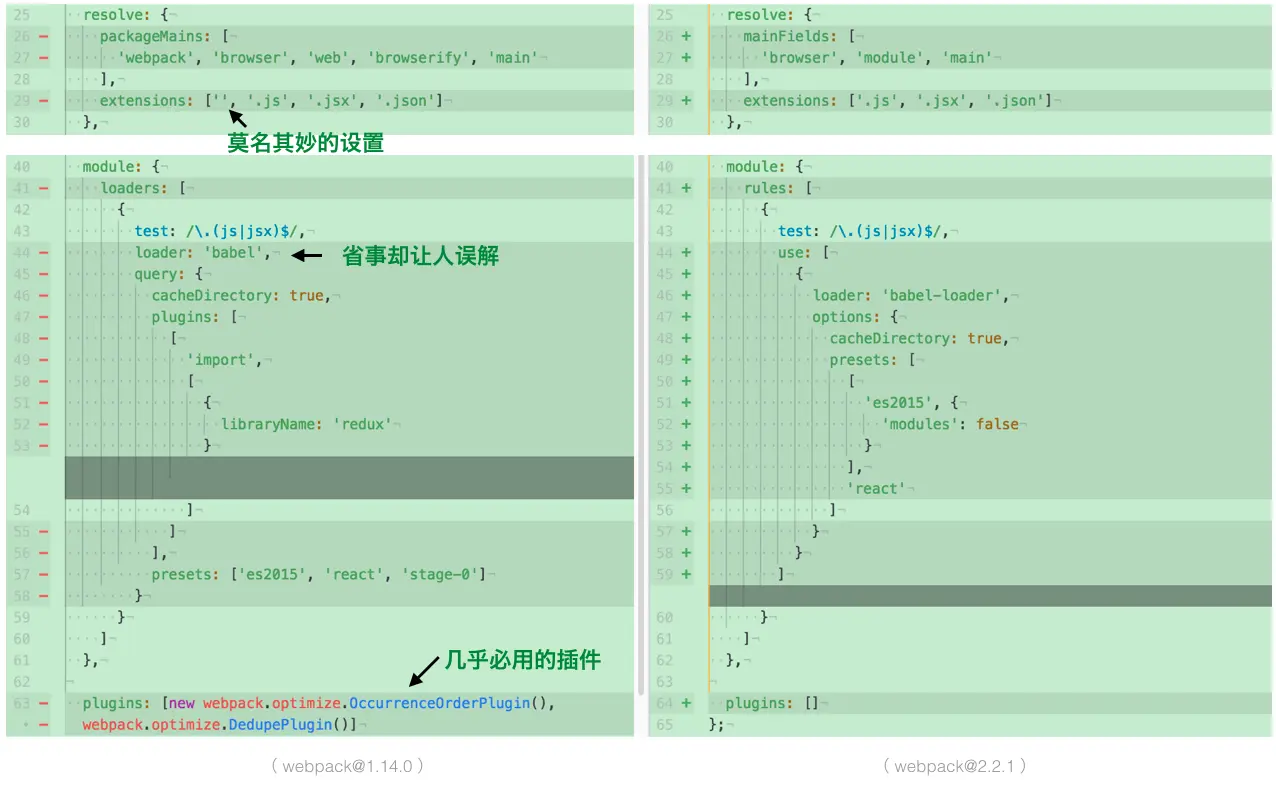Click the 'query: {' line

pos(169,274)
